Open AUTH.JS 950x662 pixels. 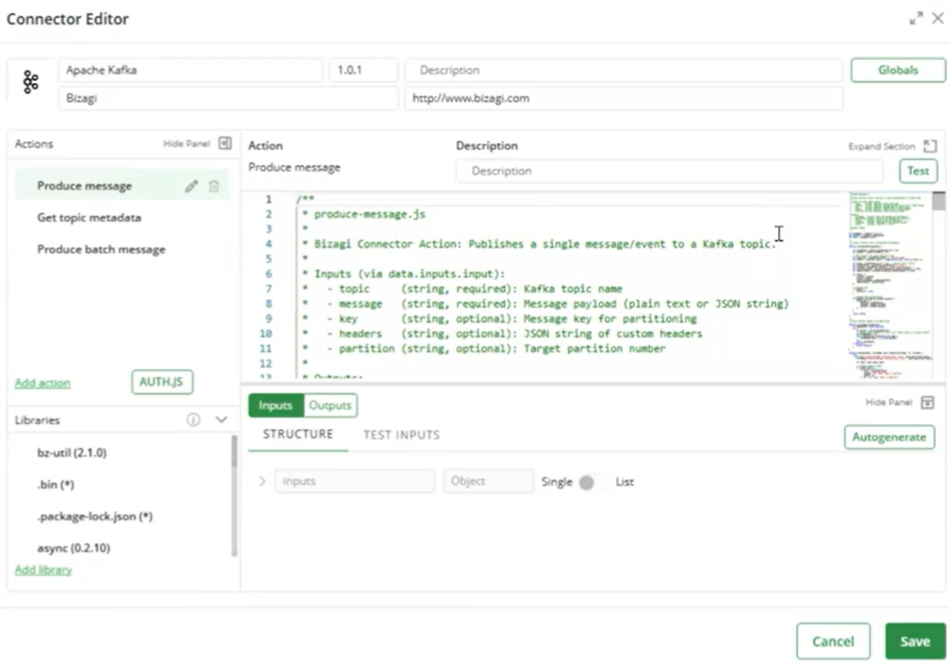pyautogui.click(x=162, y=382)
